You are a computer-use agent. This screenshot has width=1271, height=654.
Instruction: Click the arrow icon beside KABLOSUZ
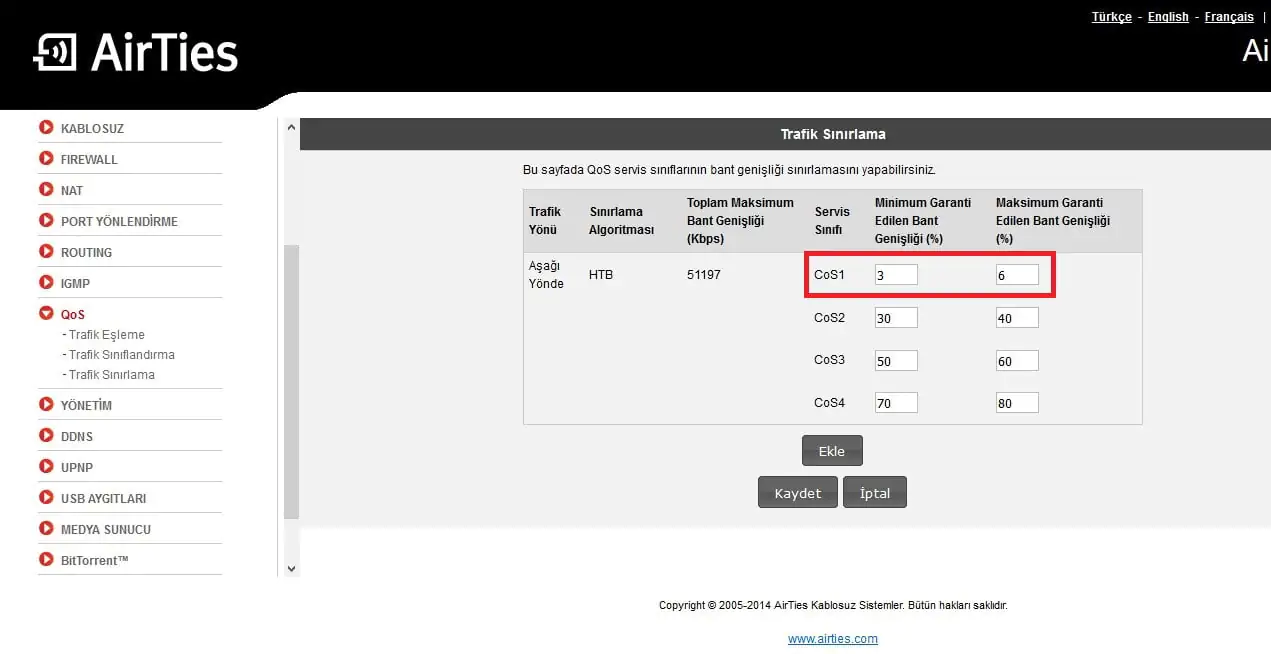[x=46, y=127]
